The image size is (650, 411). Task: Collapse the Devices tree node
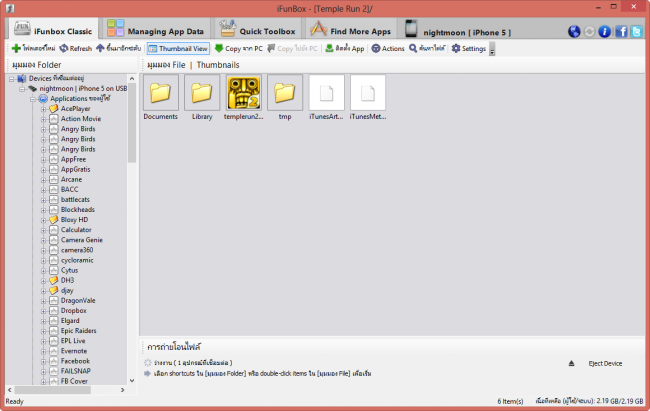tap(12, 79)
